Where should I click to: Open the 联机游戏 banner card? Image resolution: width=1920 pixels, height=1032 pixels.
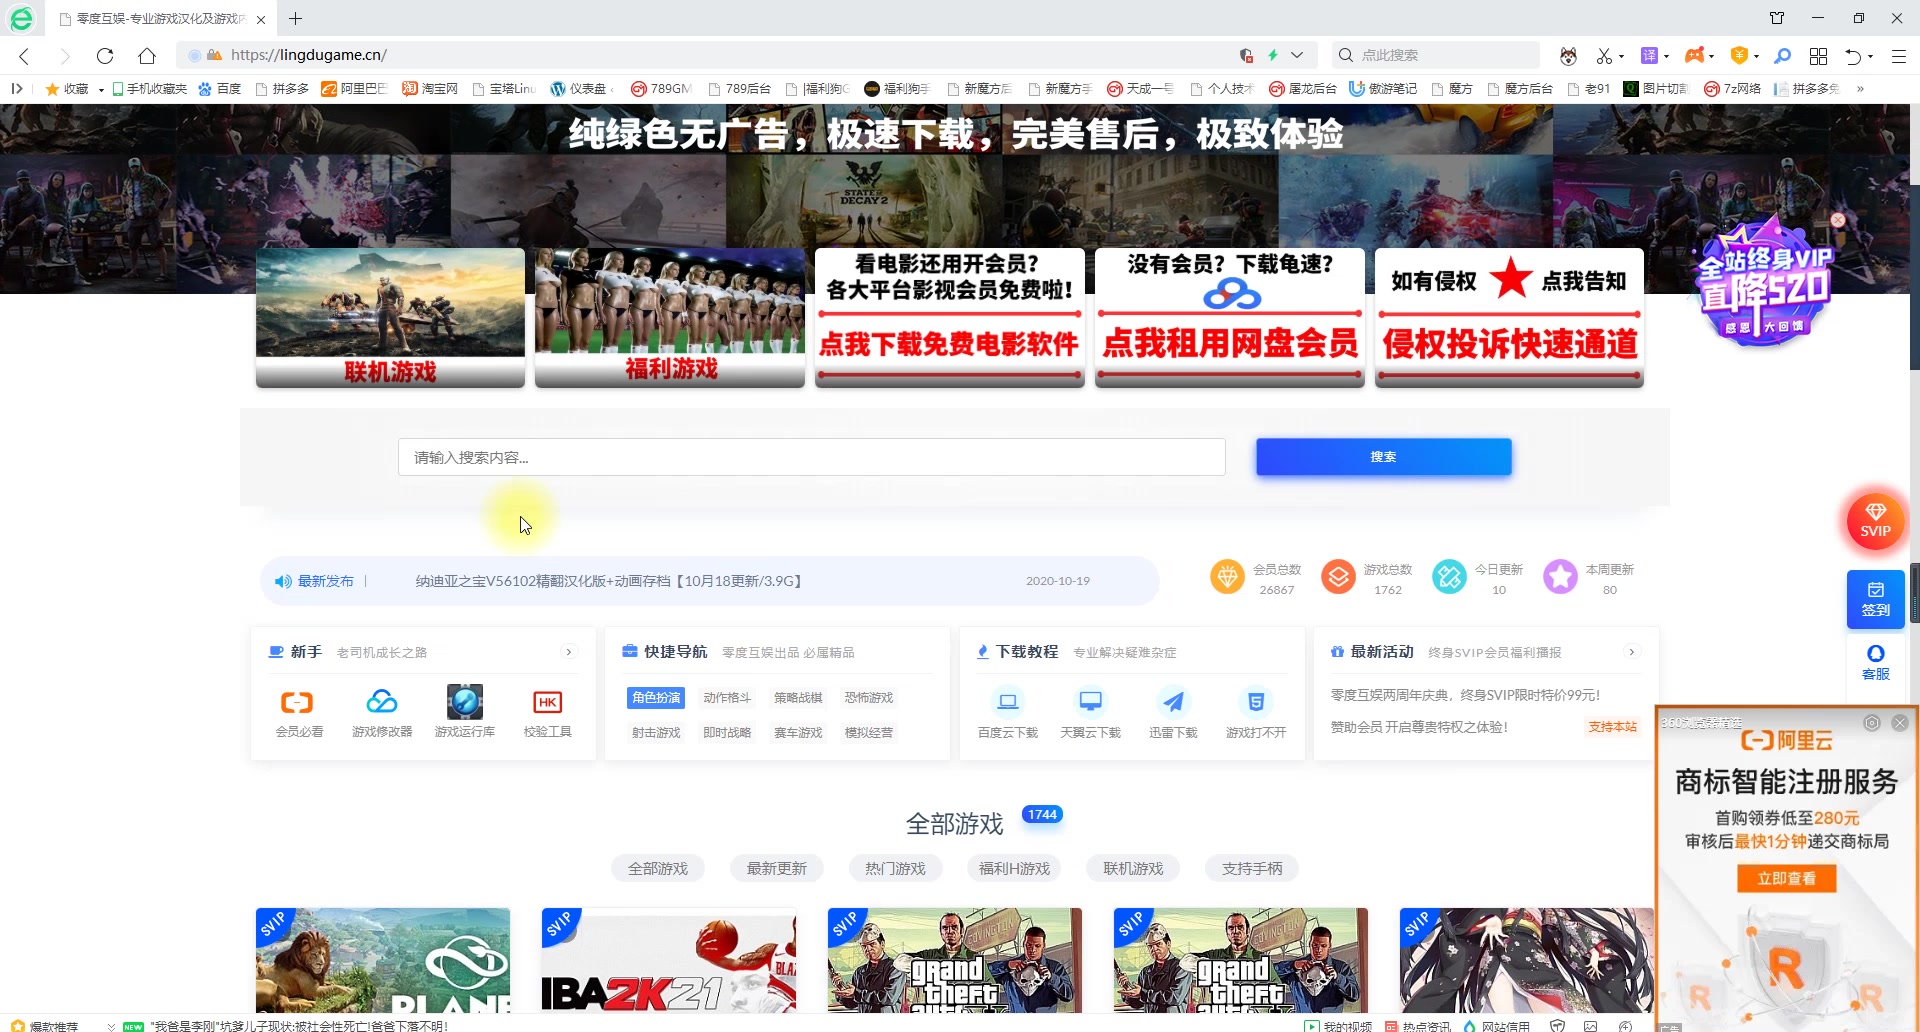point(390,318)
